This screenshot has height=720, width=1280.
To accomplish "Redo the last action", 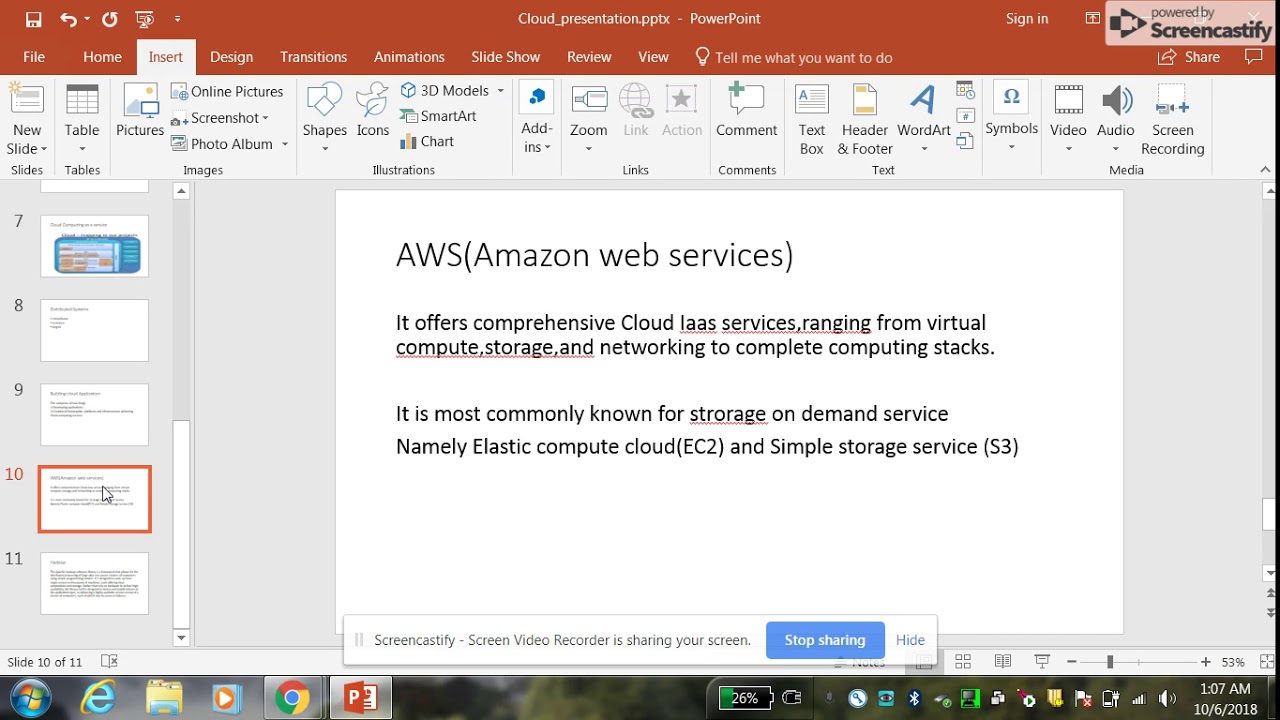I will [110, 19].
